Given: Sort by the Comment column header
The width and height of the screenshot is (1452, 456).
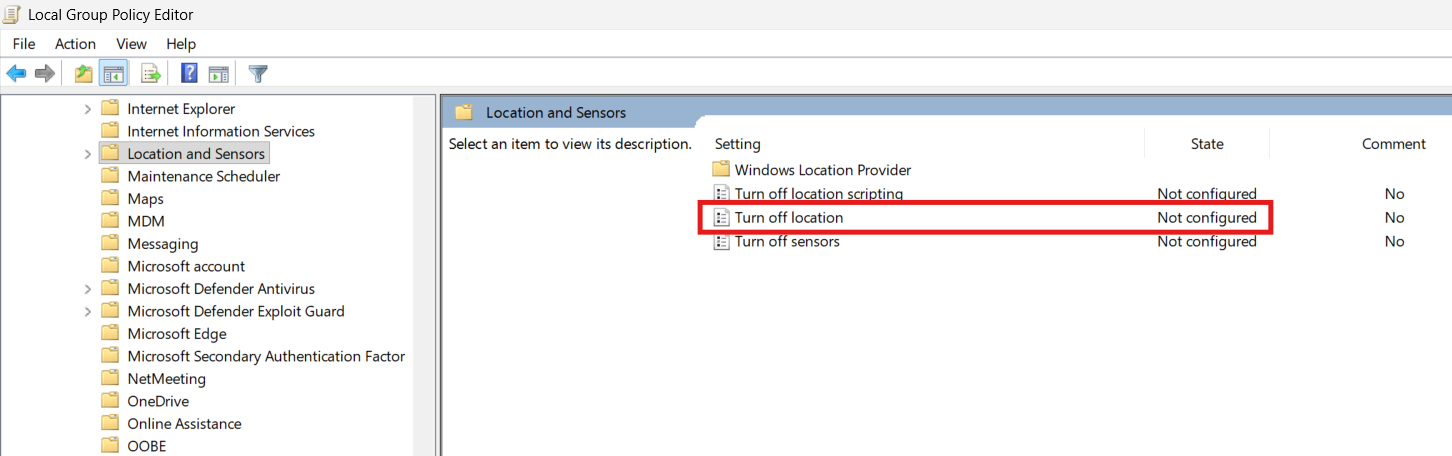Looking at the screenshot, I should [x=1394, y=144].
